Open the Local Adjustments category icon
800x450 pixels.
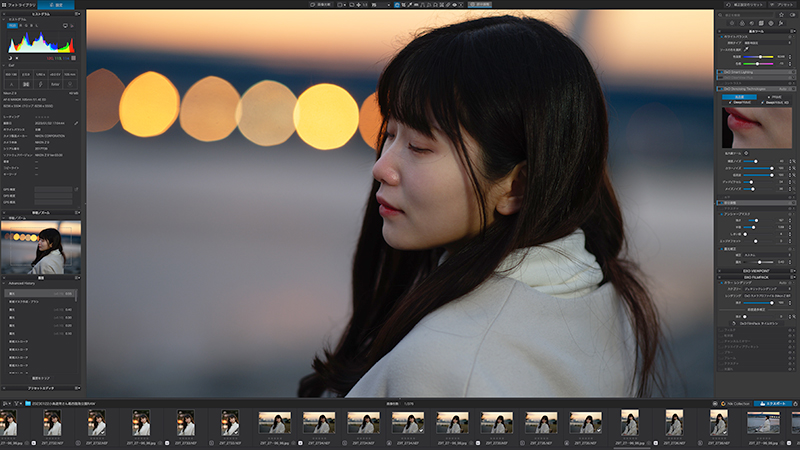coord(771,23)
